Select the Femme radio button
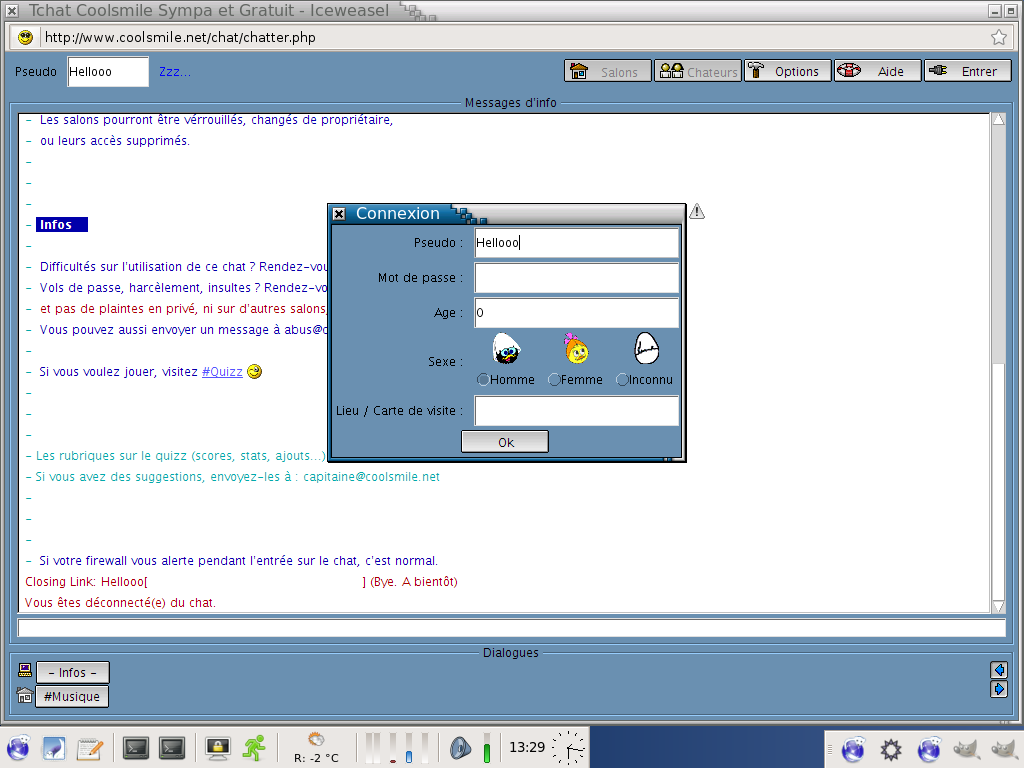Image resolution: width=1024 pixels, height=768 pixels. [x=554, y=379]
